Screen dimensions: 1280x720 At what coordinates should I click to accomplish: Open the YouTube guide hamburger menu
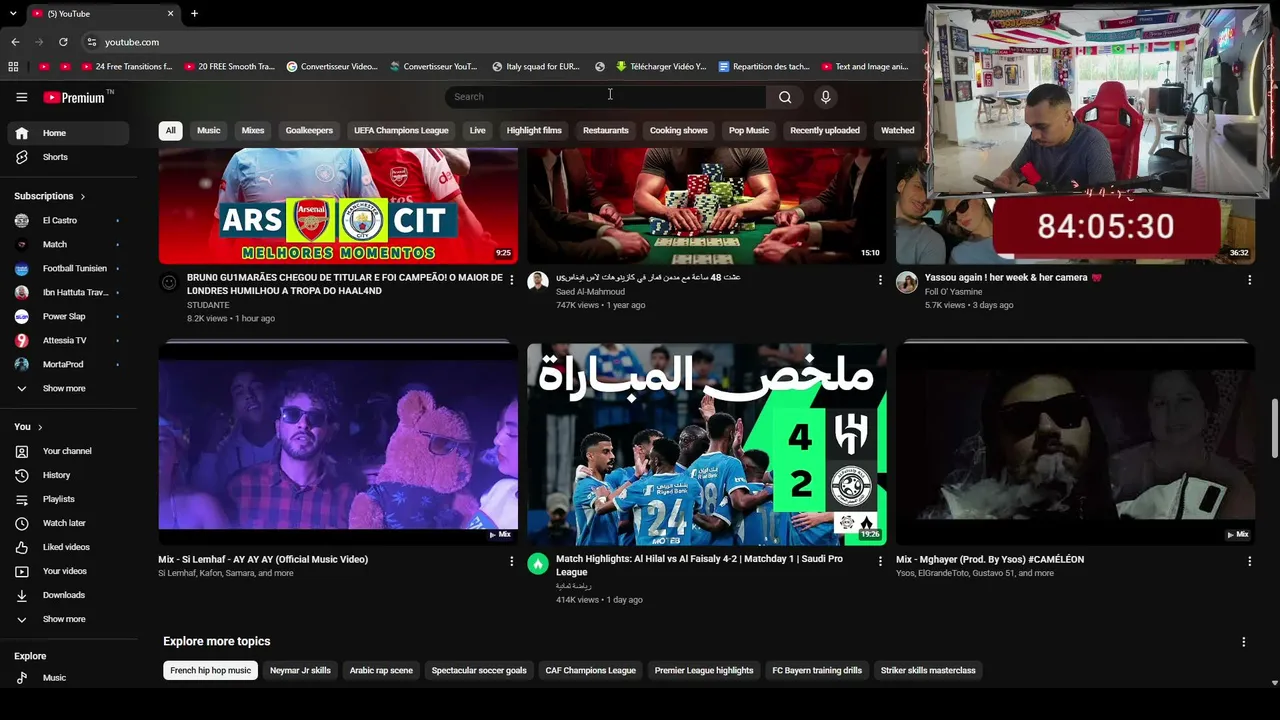pos(21,97)
